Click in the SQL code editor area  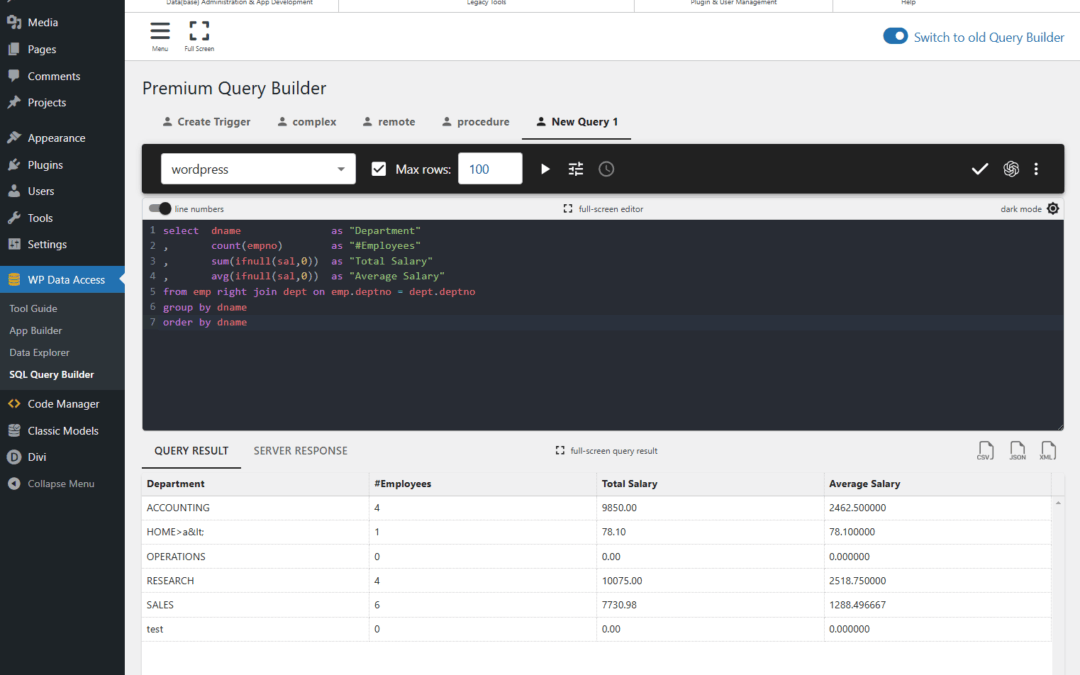point(603,325)
